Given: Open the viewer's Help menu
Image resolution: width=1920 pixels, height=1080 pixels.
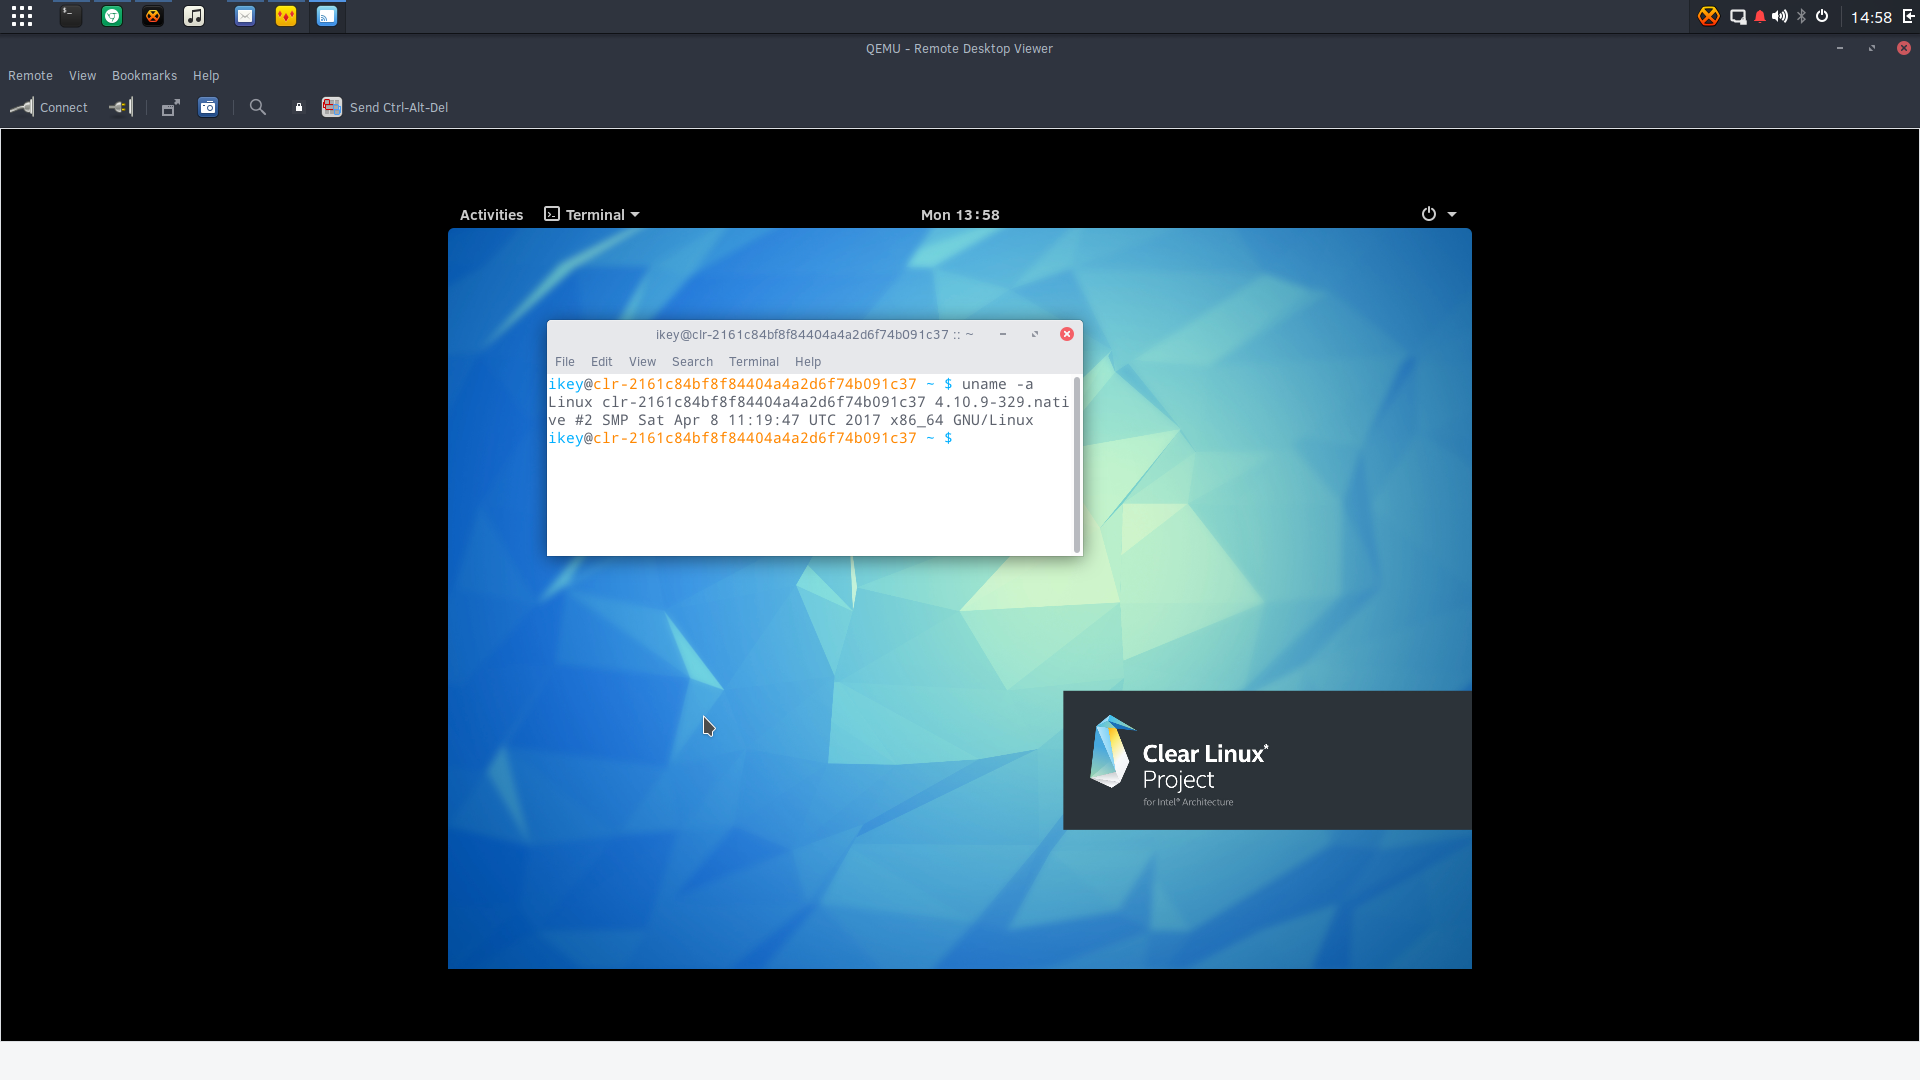Looking at the screenshot, I should 206,76.
